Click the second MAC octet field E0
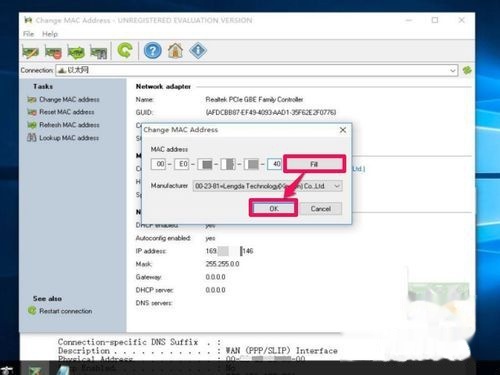 [182, 164]
